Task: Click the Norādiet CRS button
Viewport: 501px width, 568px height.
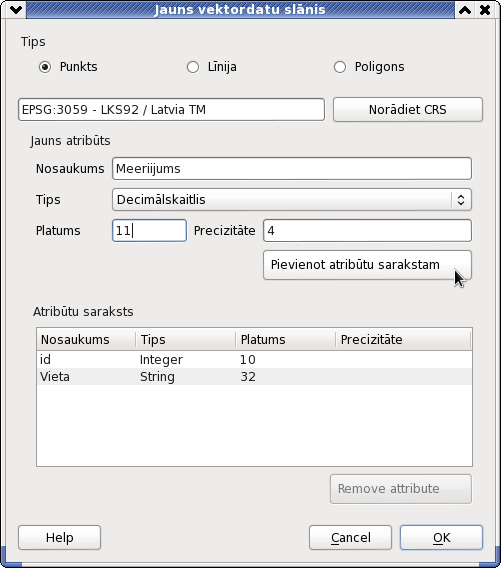Action: coord(408,109)
